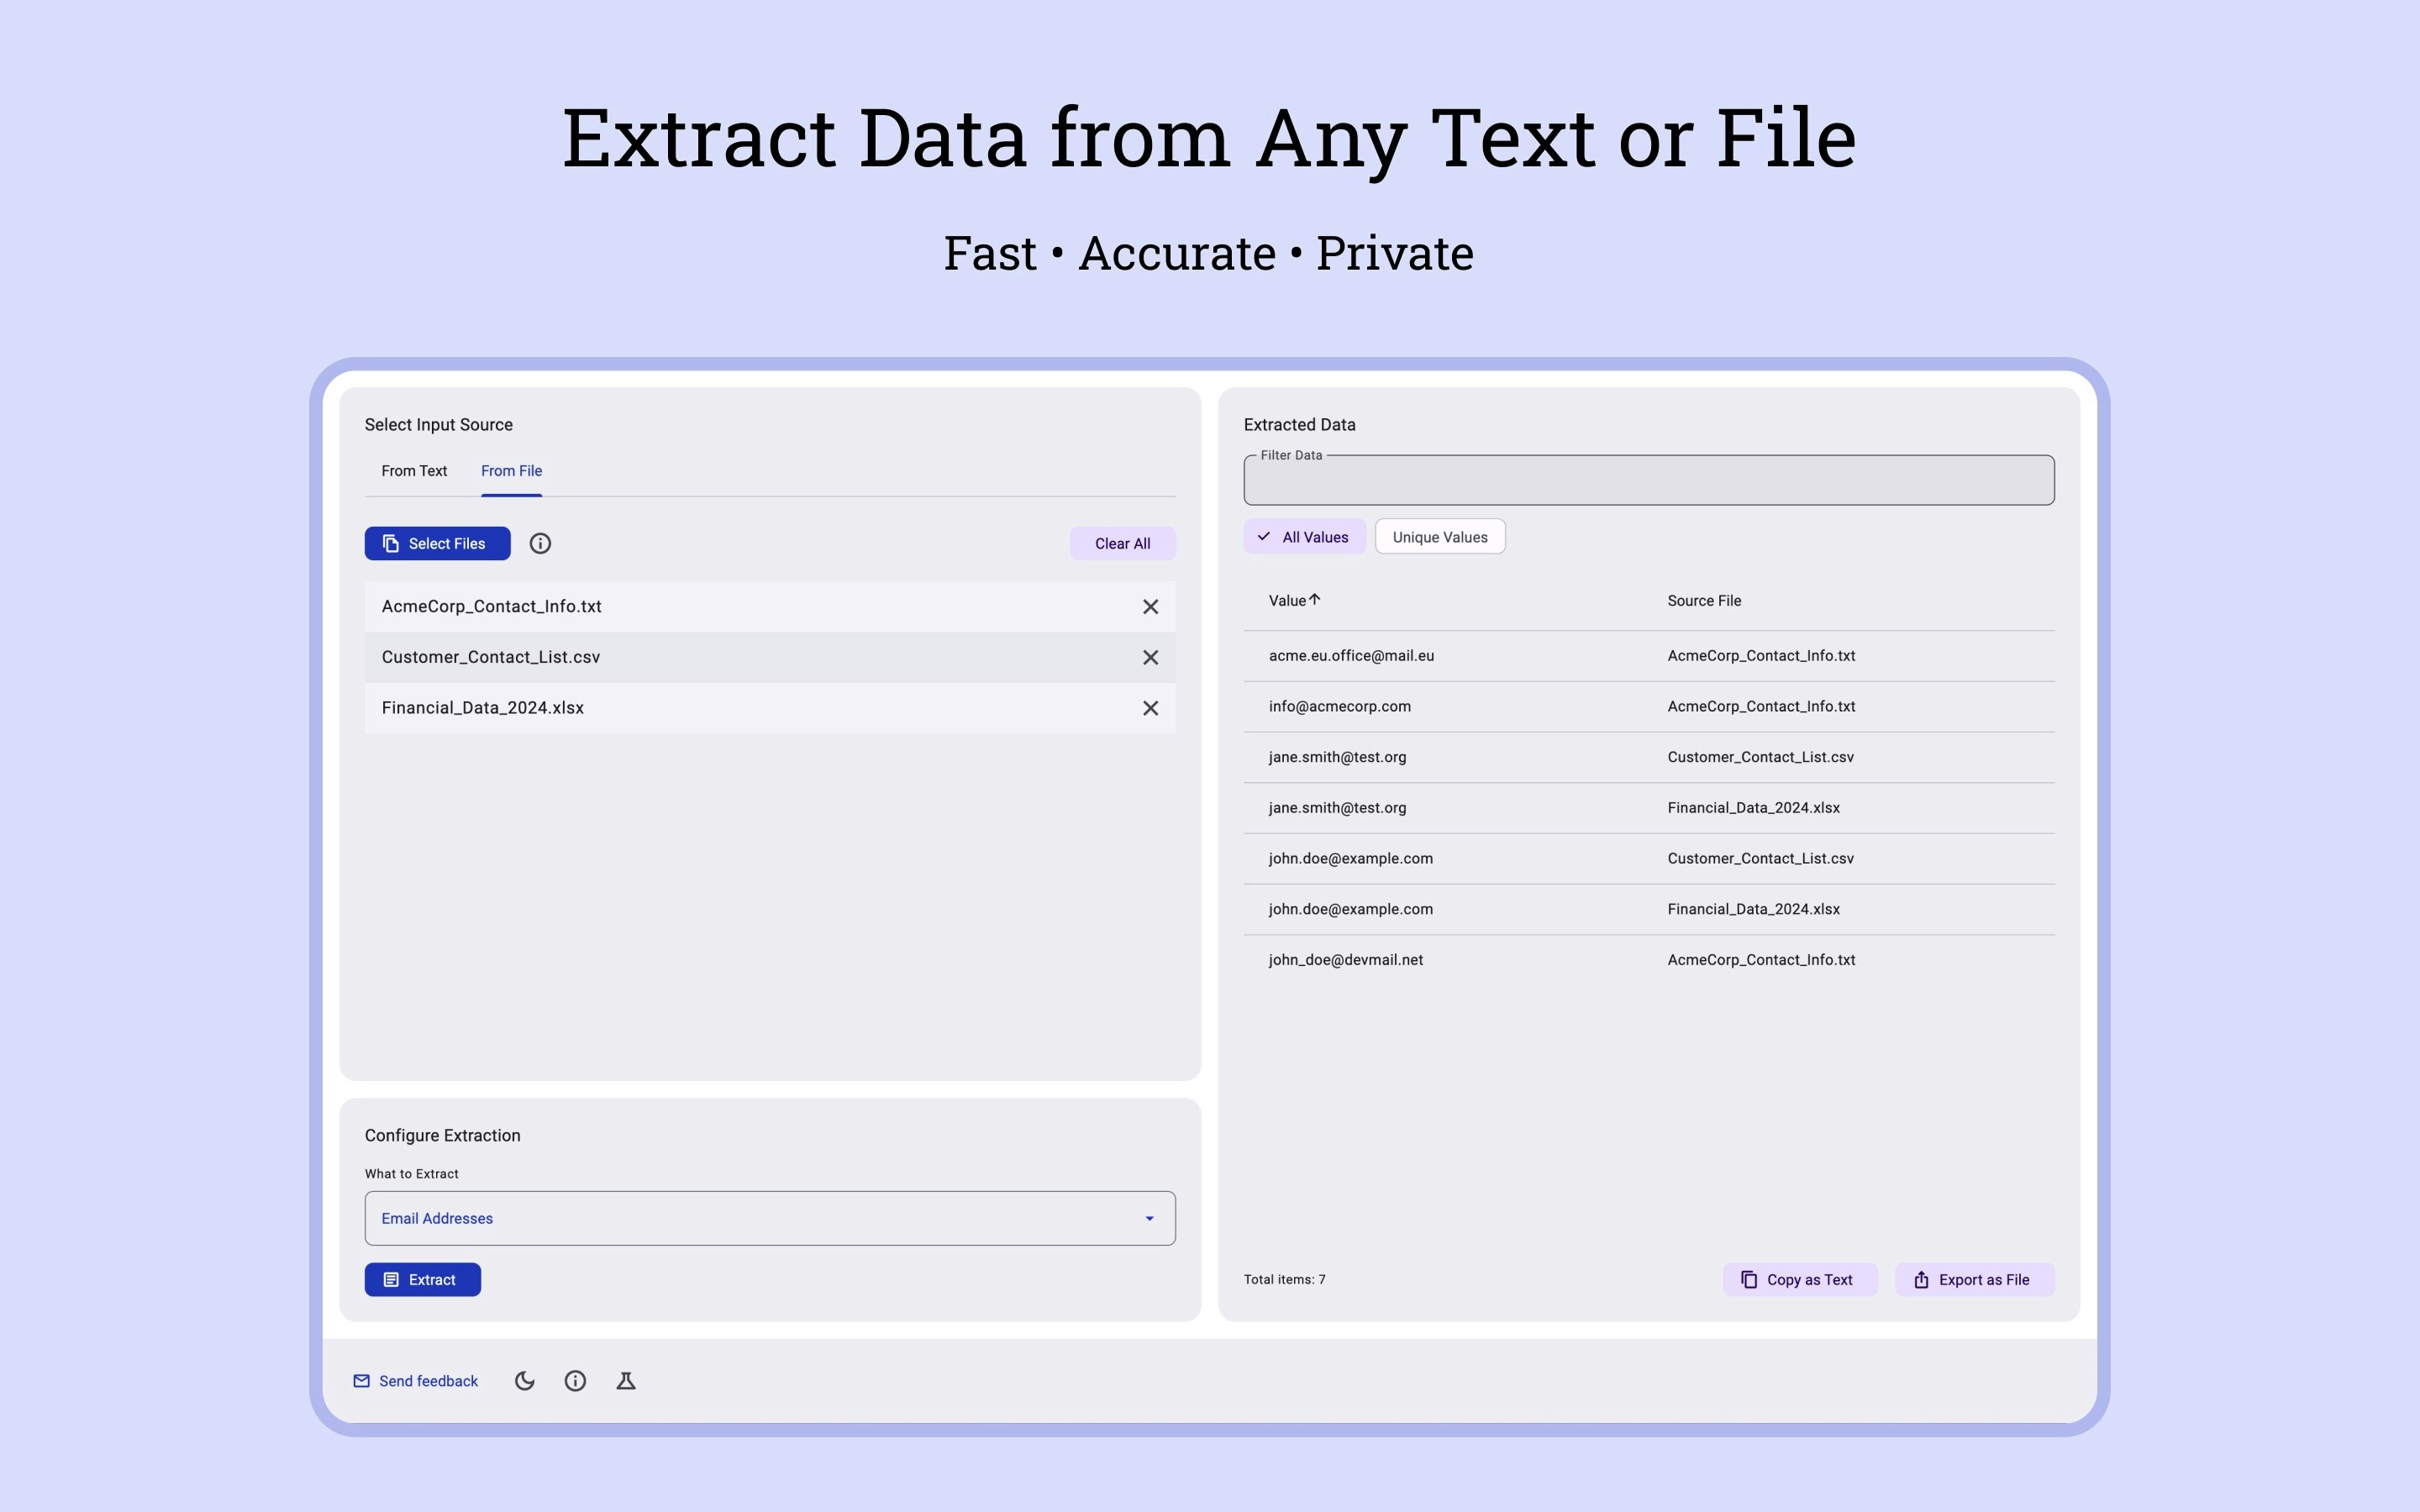Viewport: 2420px width, 1512px height.
Task: Click the flask experiments icon in footer
Action: [x=626, y=1381]
